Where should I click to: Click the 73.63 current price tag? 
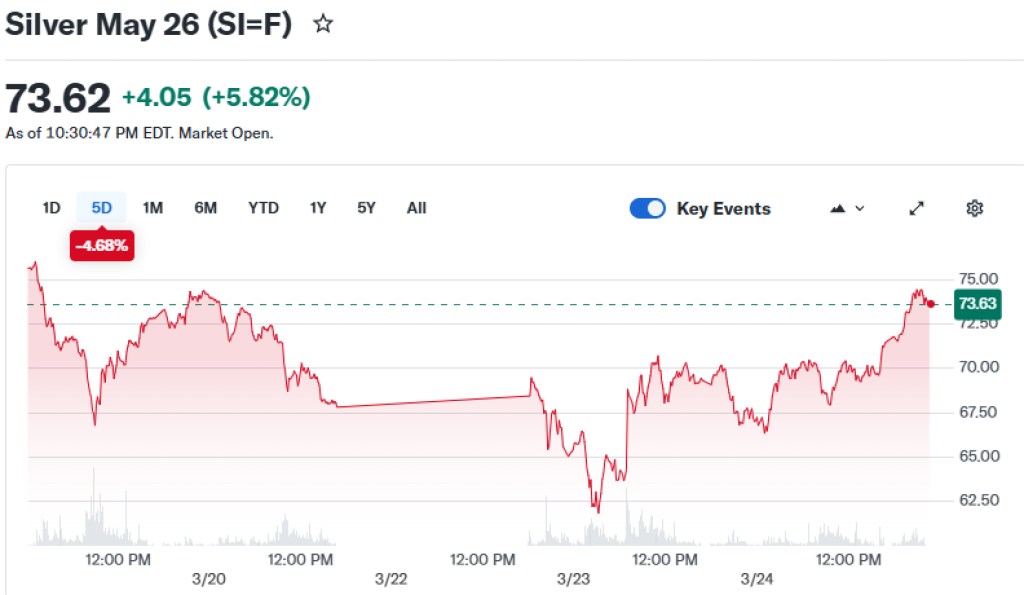tap(977, 303)
